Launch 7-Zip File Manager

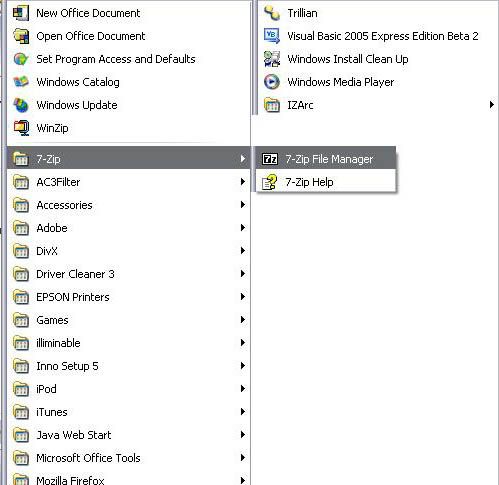click(326, 159)
